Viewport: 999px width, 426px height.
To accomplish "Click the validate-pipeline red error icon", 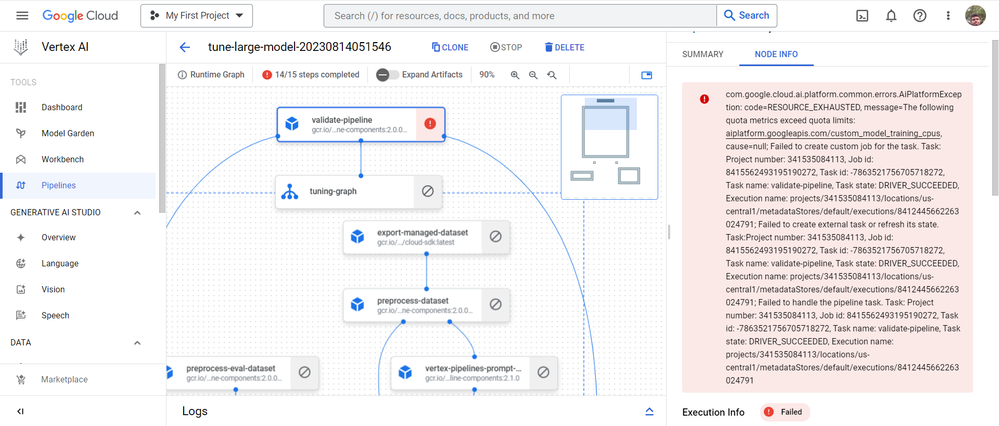I will coord(430,124).
